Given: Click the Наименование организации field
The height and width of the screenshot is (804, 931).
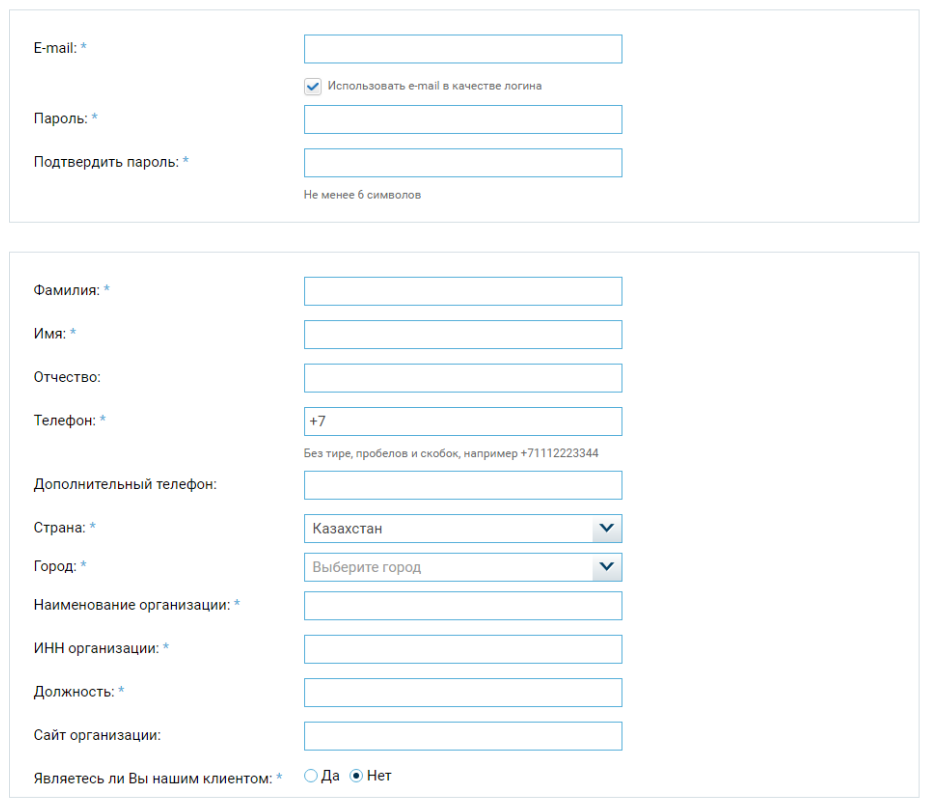Looking at the screenshot, I should point(462,606).
